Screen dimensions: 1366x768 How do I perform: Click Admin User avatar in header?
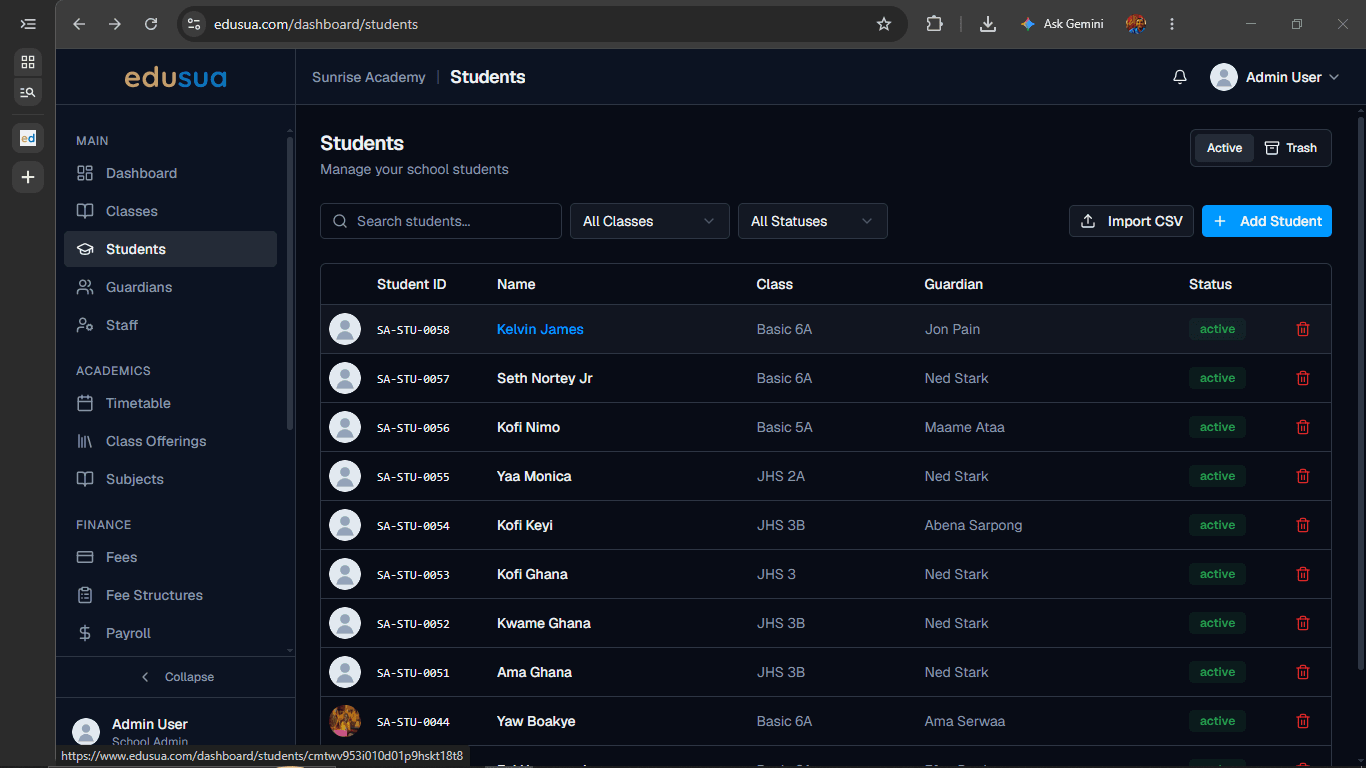pos(1224,77)
